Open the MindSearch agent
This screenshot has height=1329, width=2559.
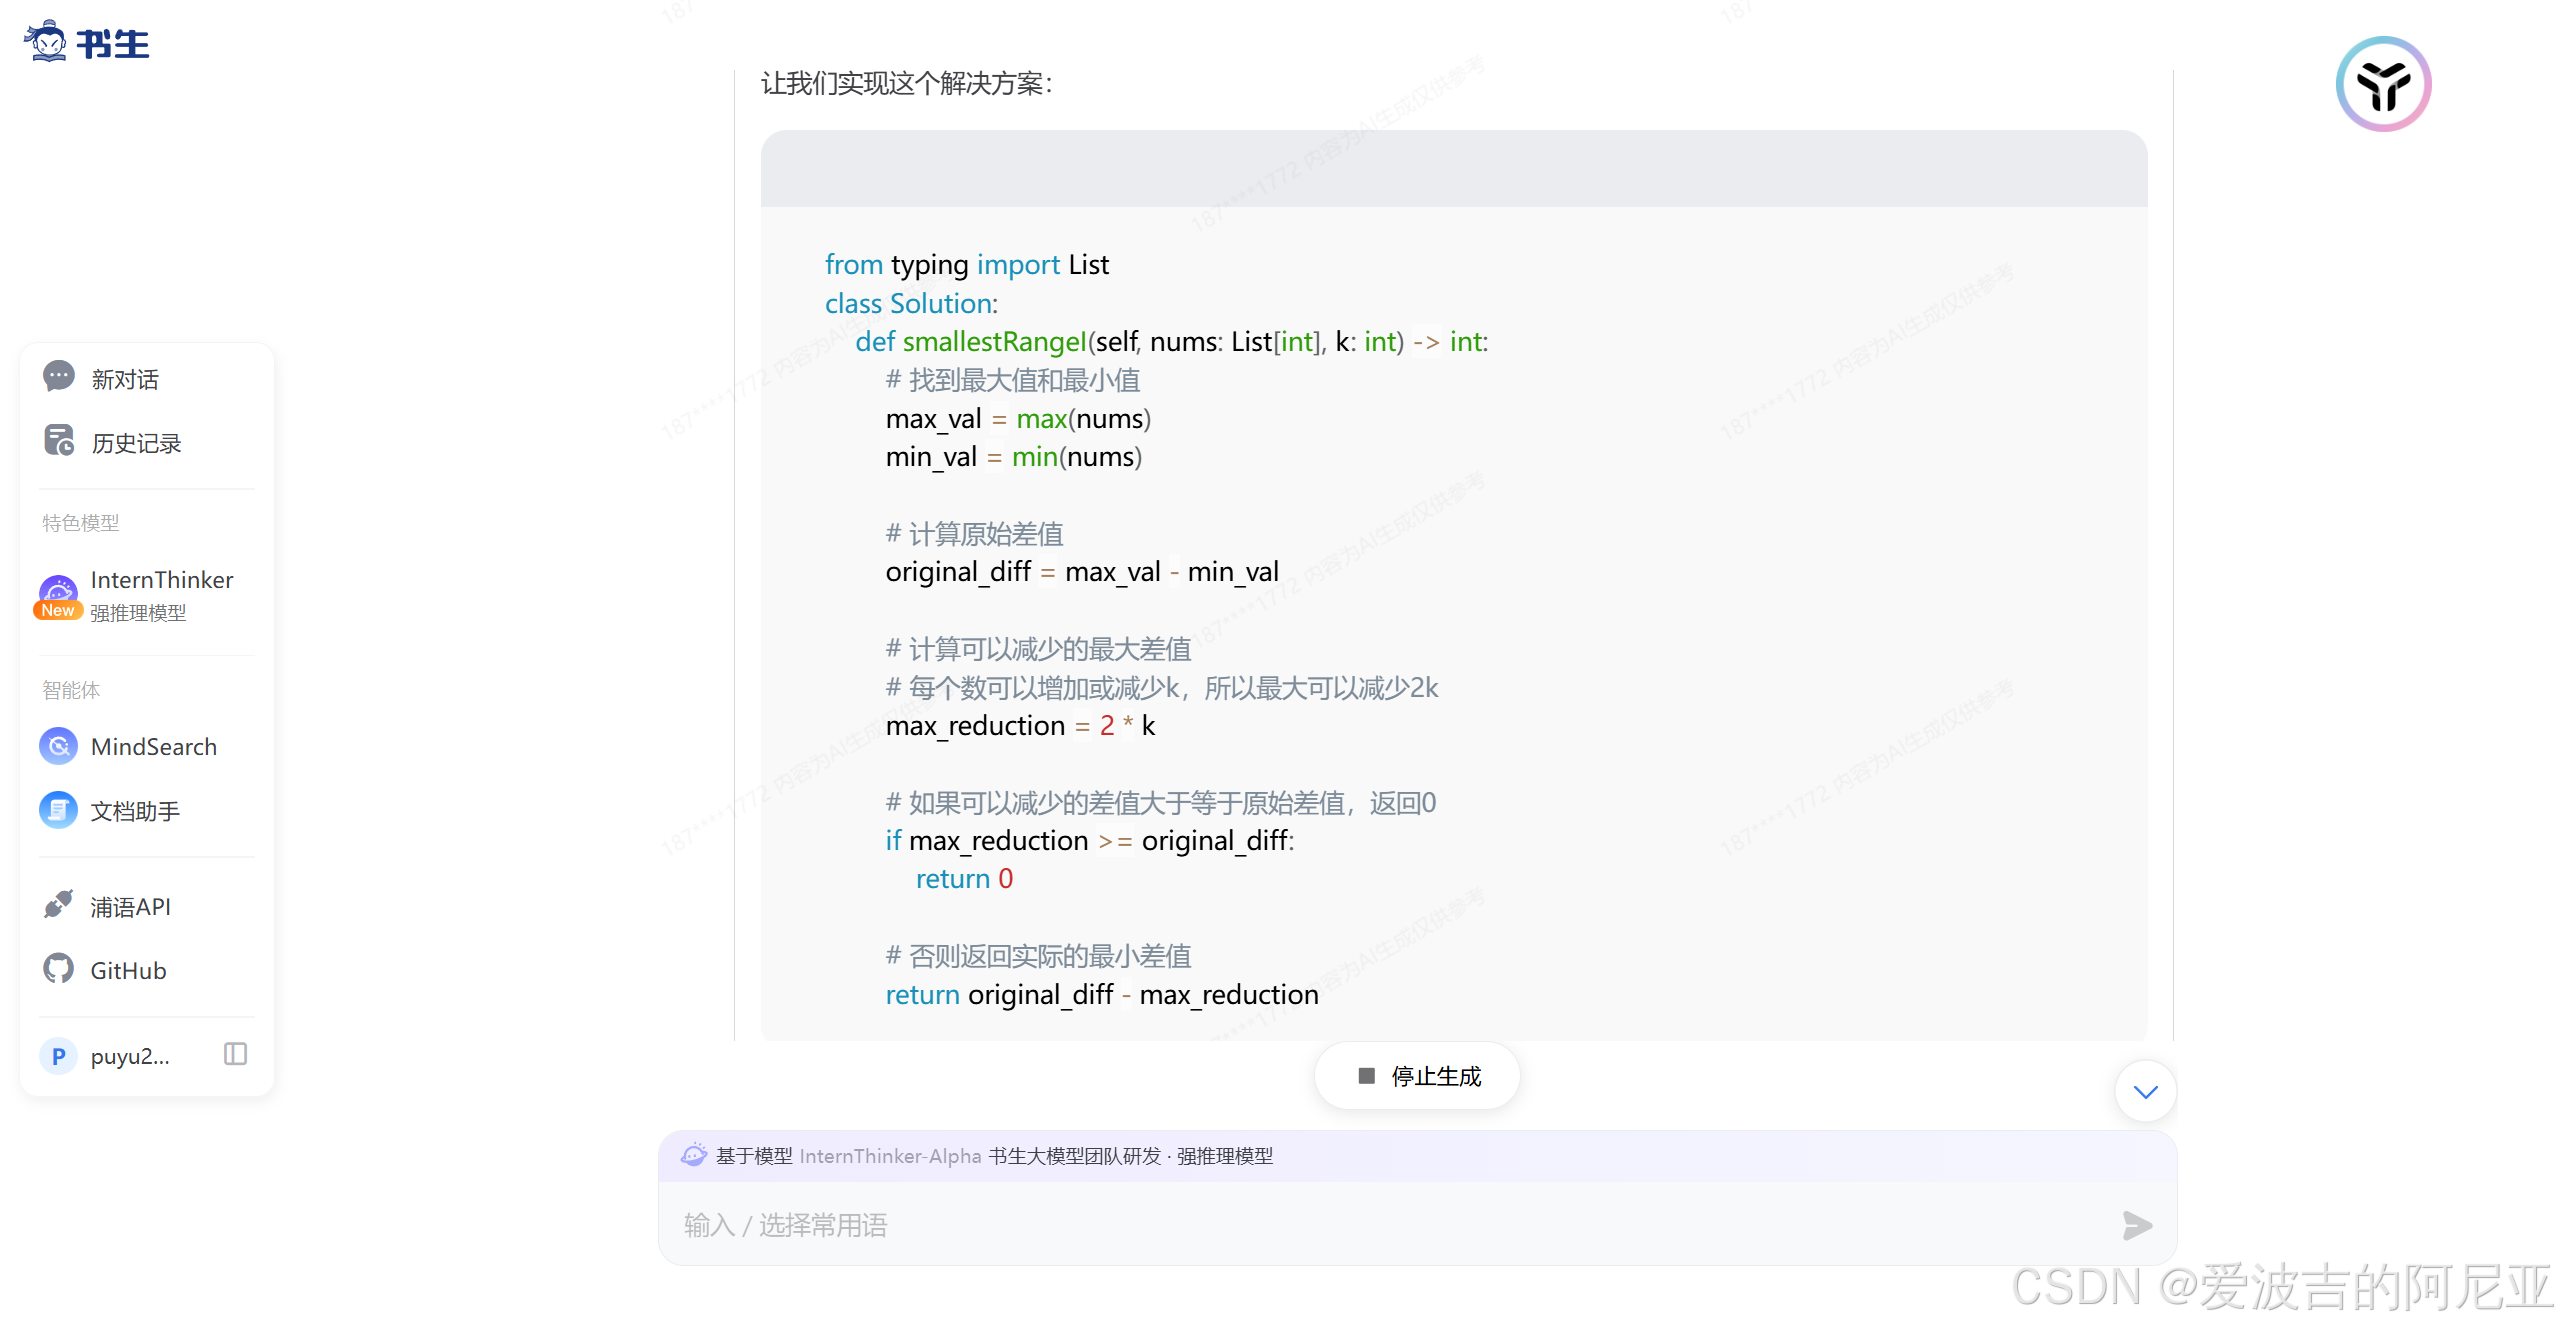(153, 747)
